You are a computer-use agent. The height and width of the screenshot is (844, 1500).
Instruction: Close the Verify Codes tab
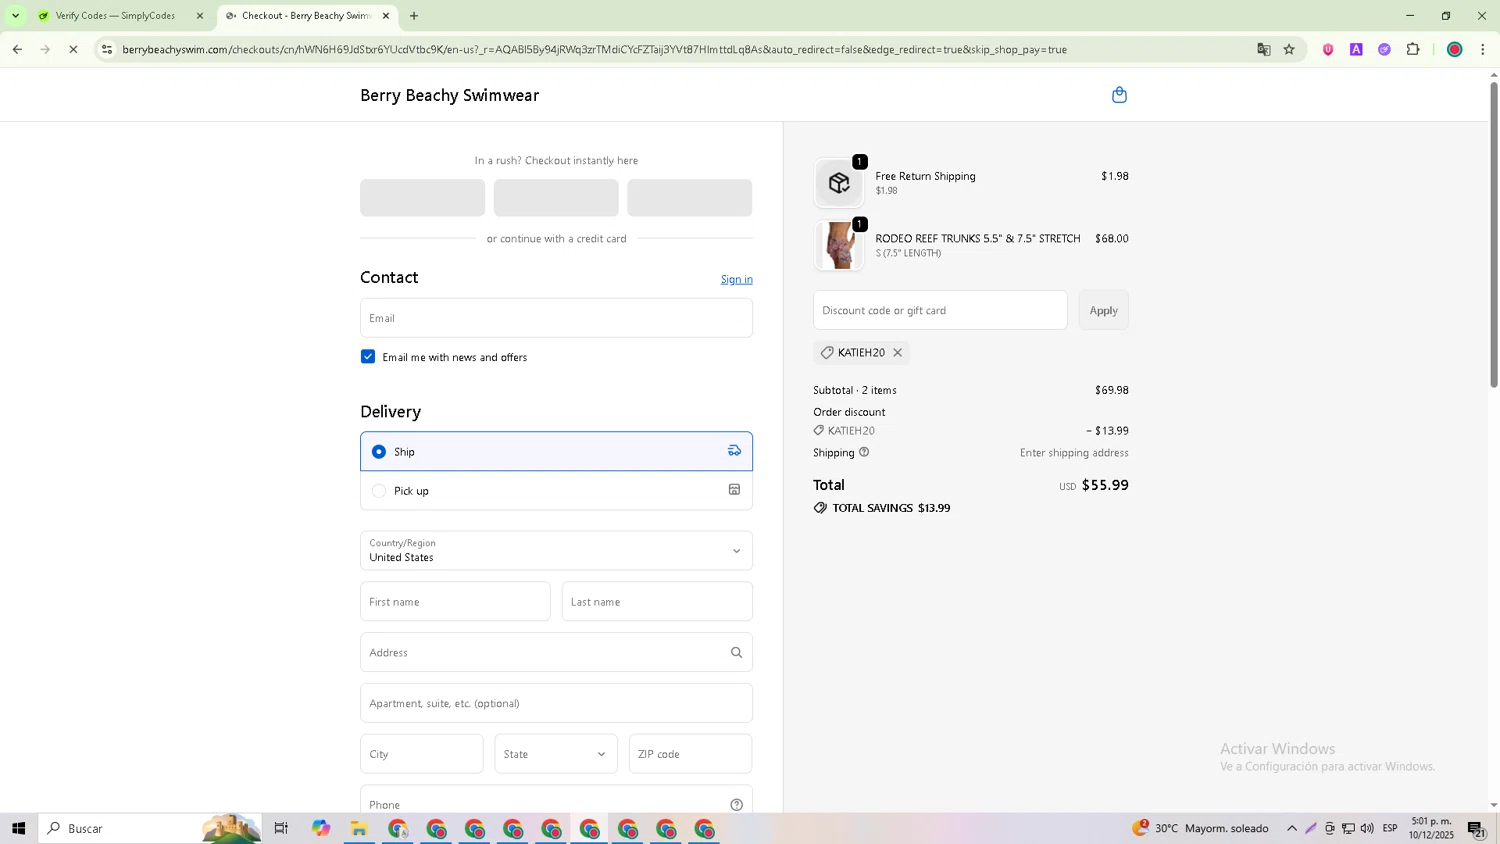click(200, 16)
